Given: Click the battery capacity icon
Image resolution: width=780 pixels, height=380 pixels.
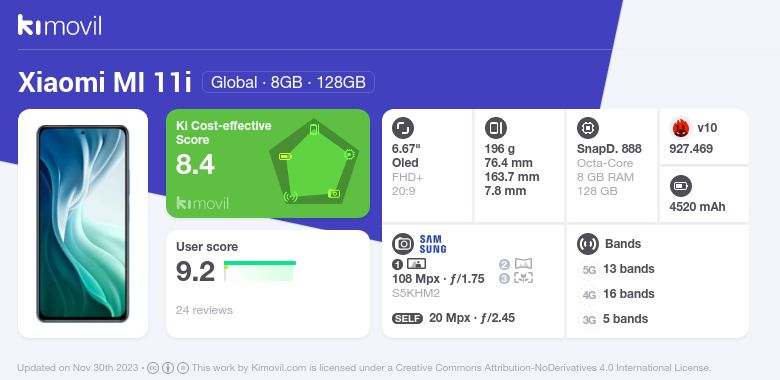Looking at the screenshot, I should [681, 187].
